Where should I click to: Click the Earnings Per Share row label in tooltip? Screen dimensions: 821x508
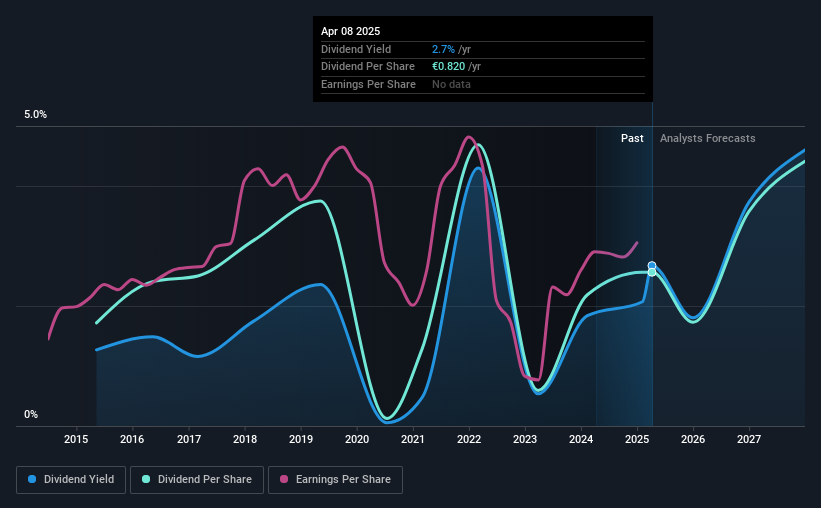(x=368, y=84)
